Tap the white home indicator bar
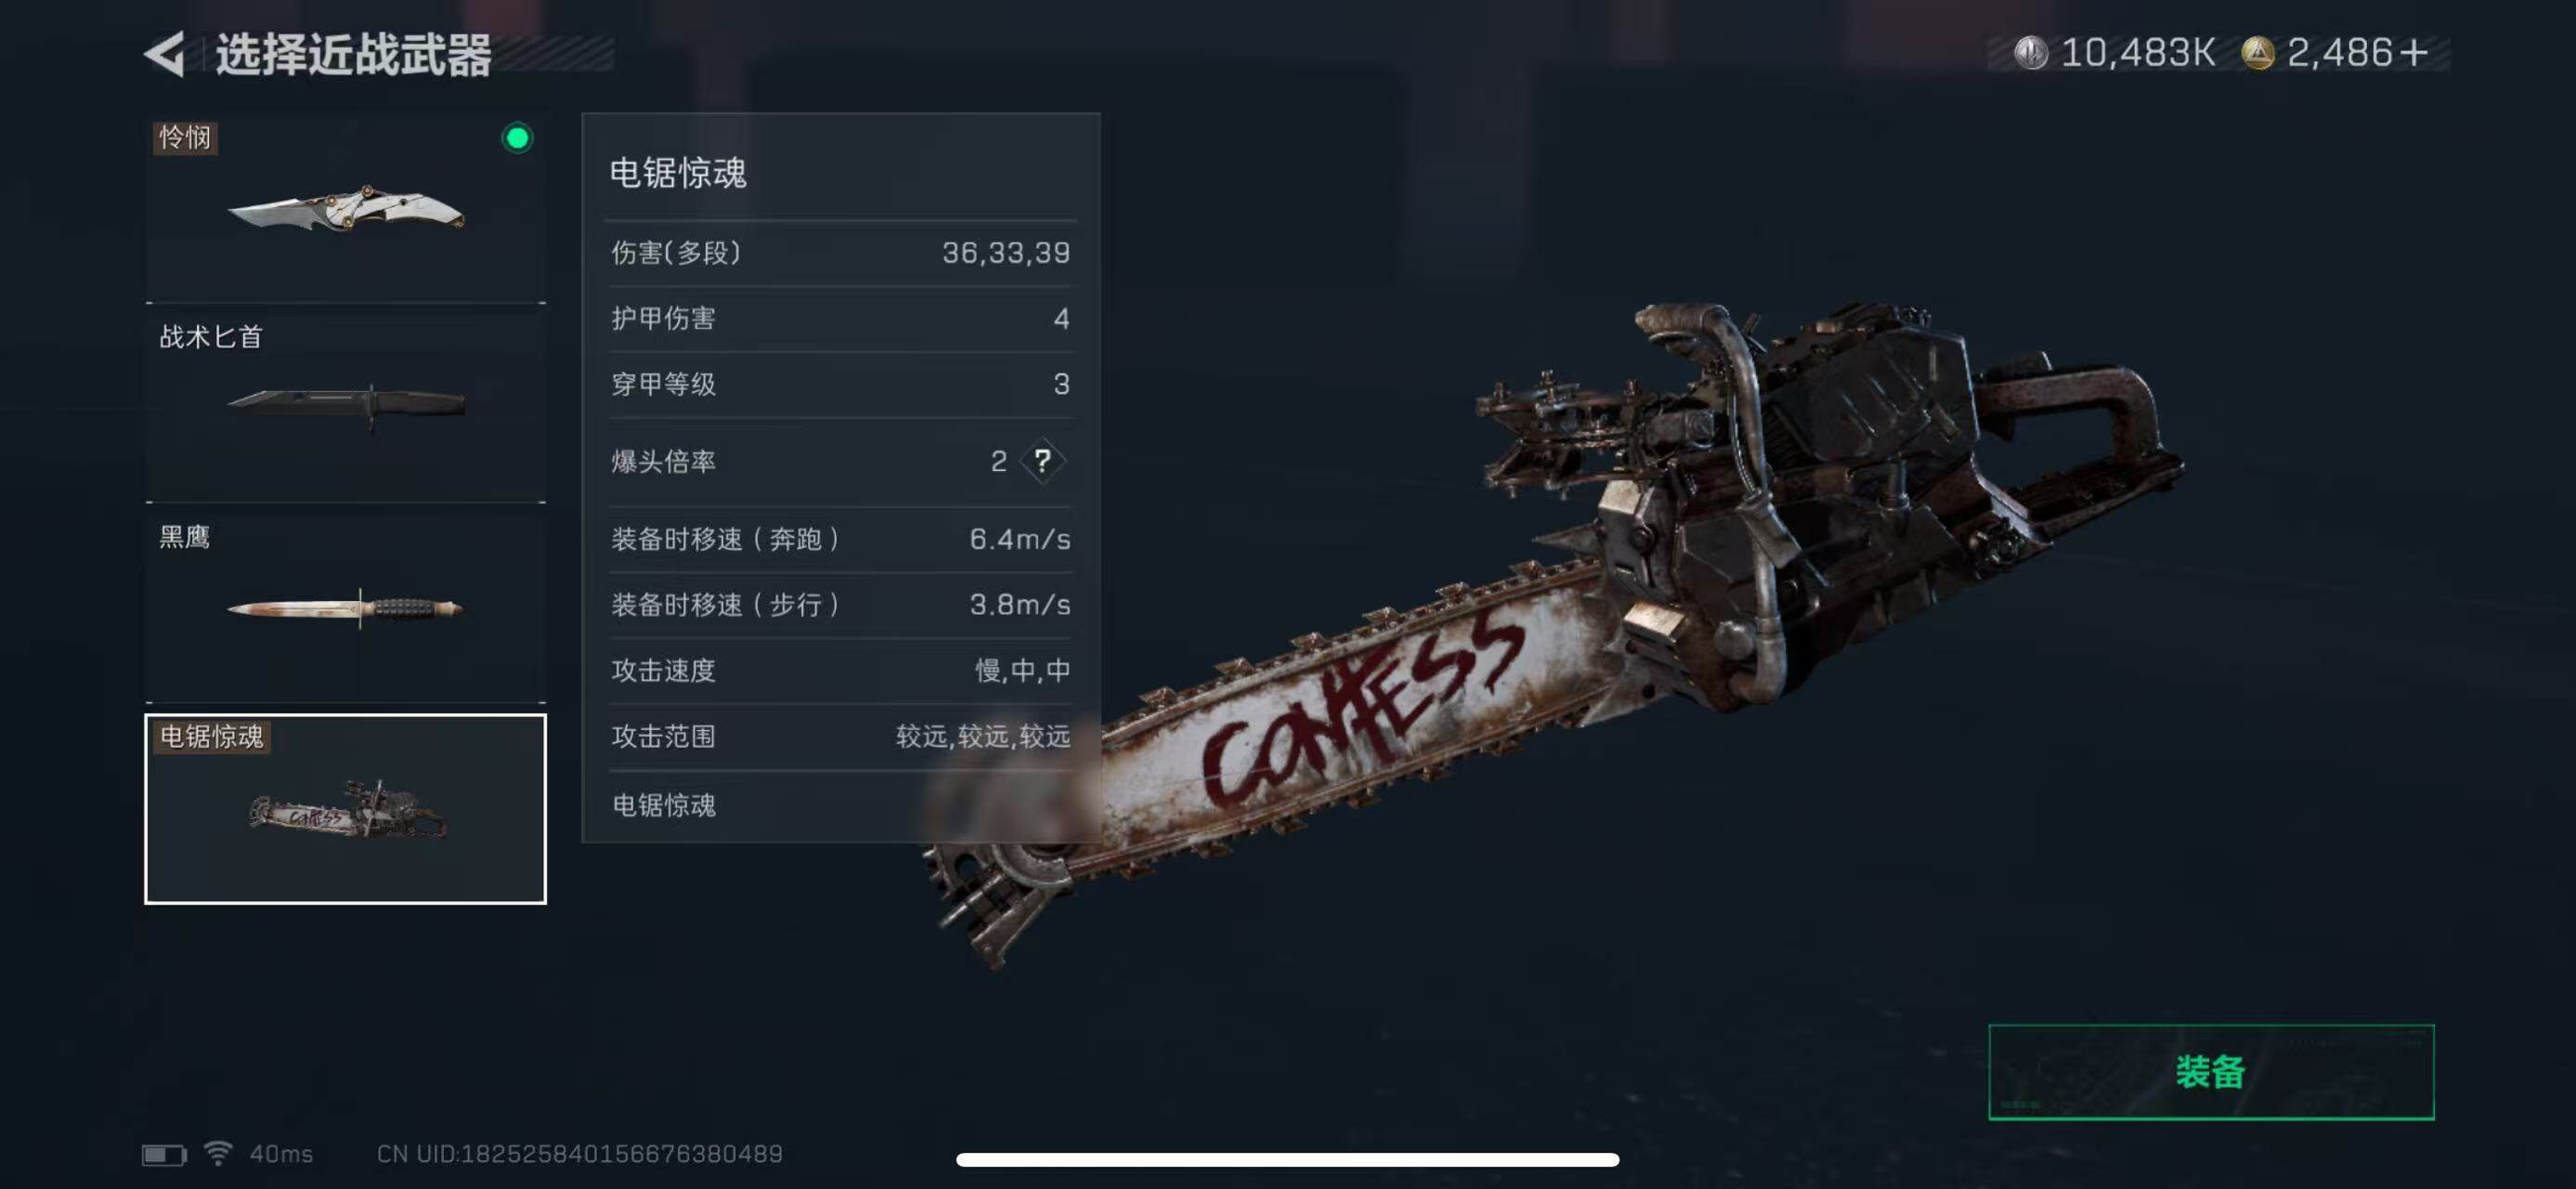Screen dimensions: 2576x1189 point(1287,1160)
